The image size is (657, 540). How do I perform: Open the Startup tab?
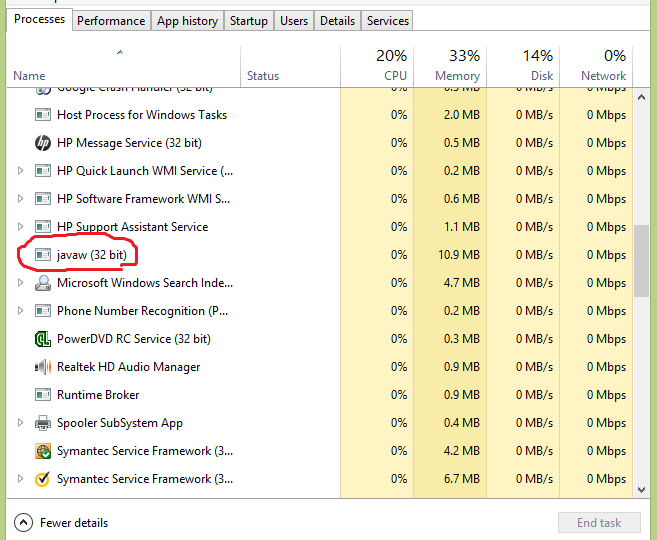click(x=248, y=21)
